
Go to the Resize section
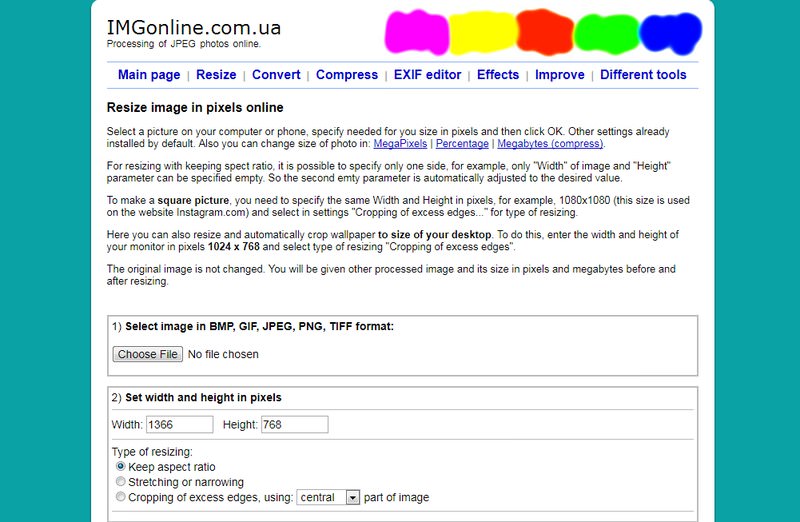click(216, 74)
